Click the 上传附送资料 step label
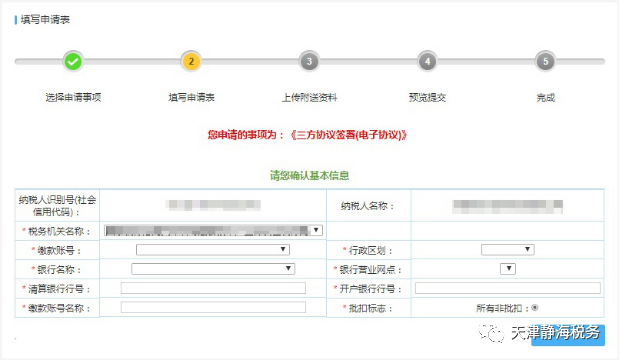 point(309,97)
